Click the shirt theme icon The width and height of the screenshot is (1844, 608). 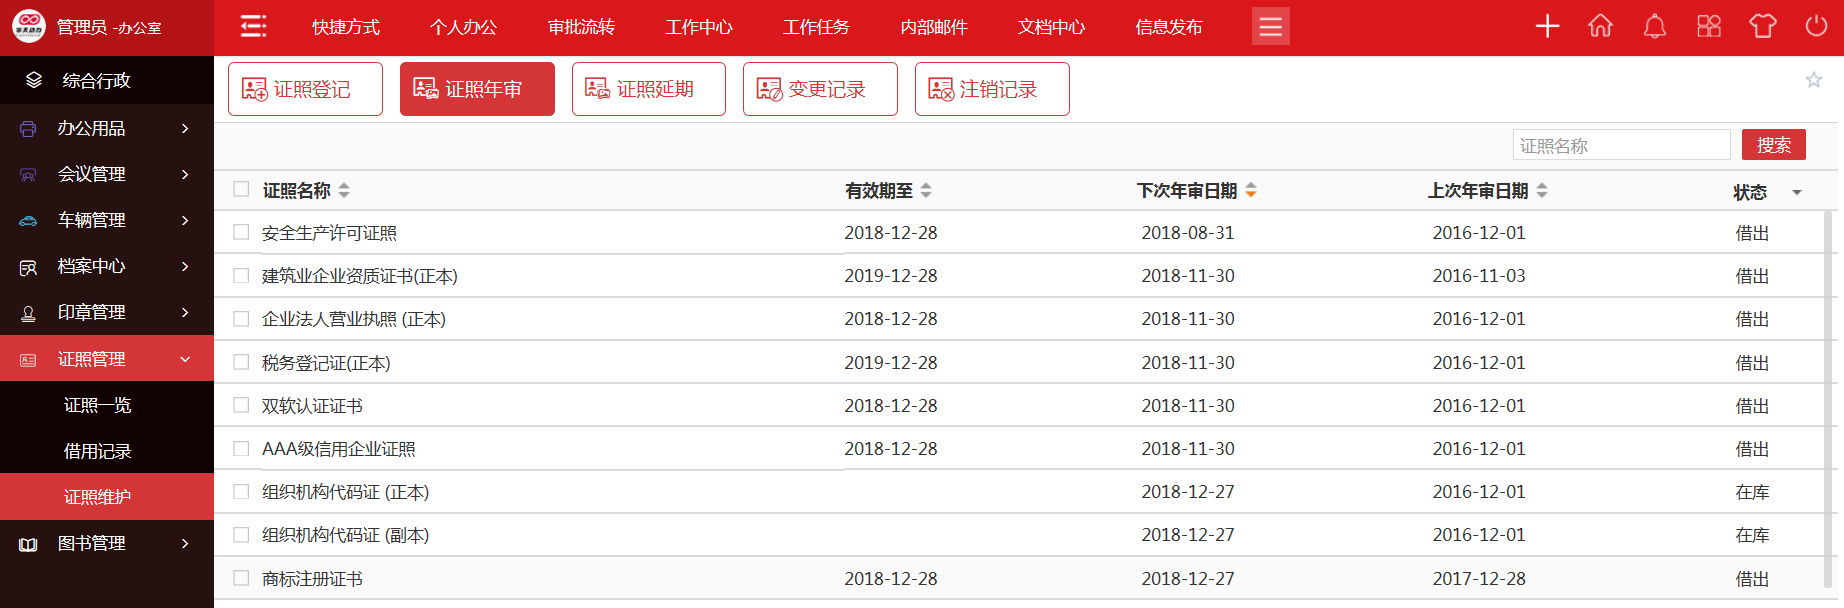(x=1762, y=27)
